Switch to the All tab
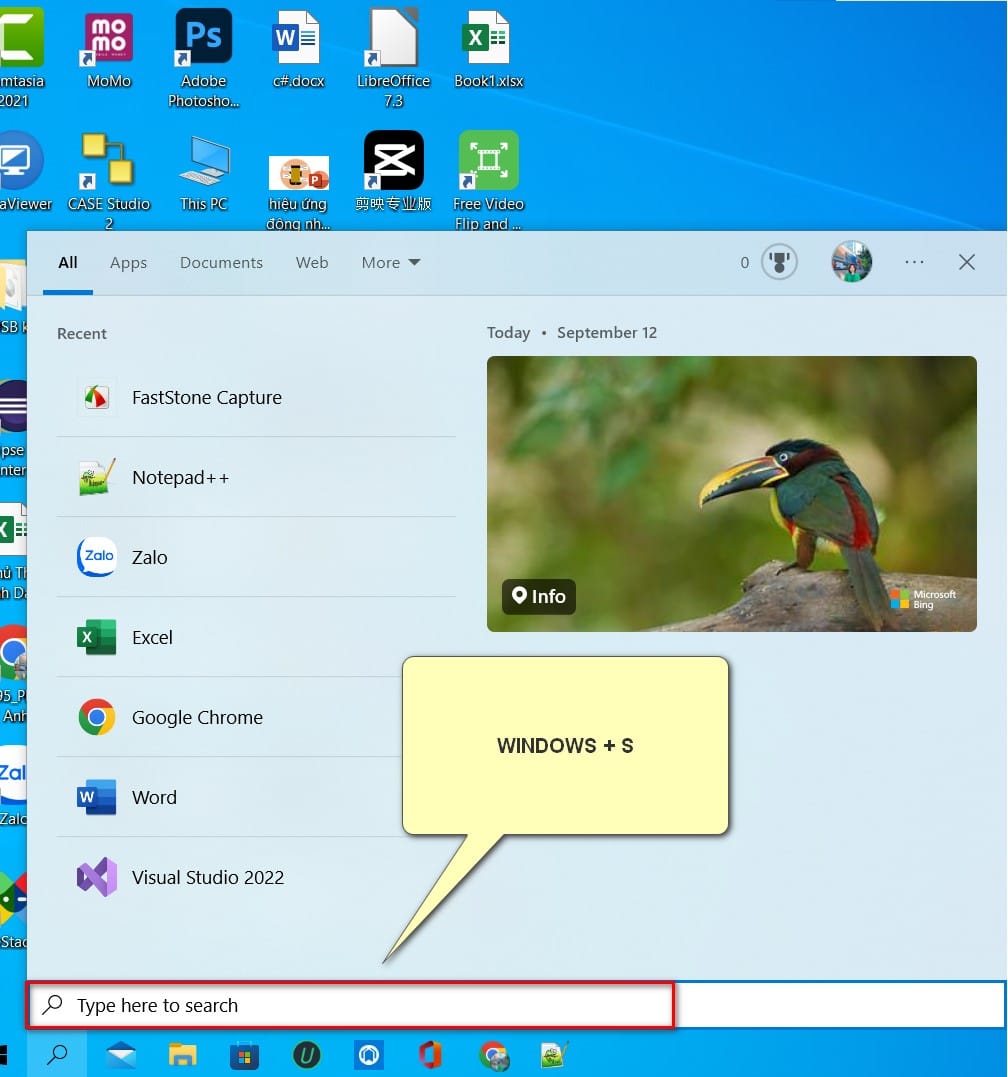 pos(67,262)
